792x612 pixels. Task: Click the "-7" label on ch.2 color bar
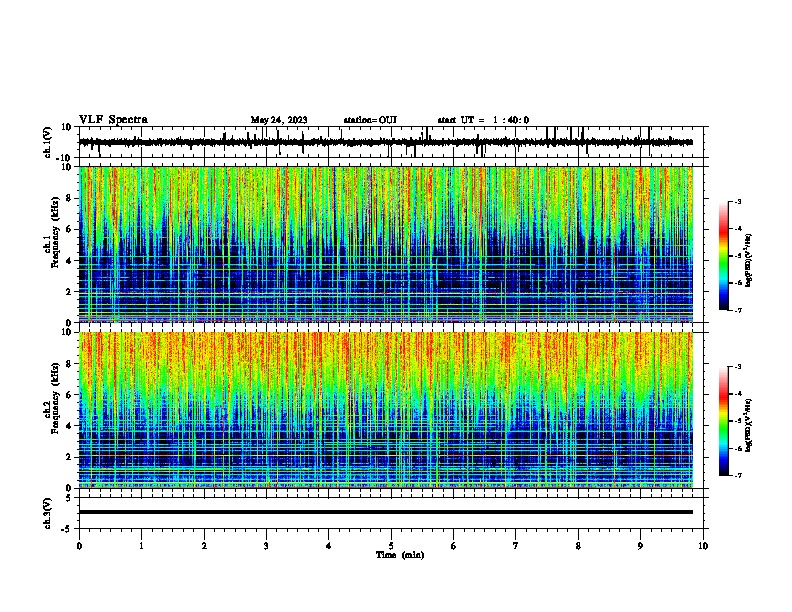coord(738,476)
